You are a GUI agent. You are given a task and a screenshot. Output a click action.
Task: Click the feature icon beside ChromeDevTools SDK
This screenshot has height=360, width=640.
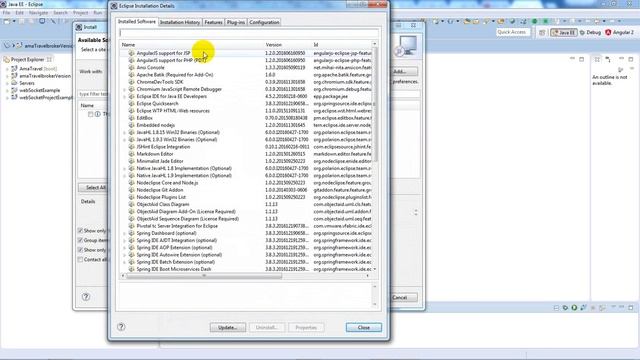tap(131, 82)
